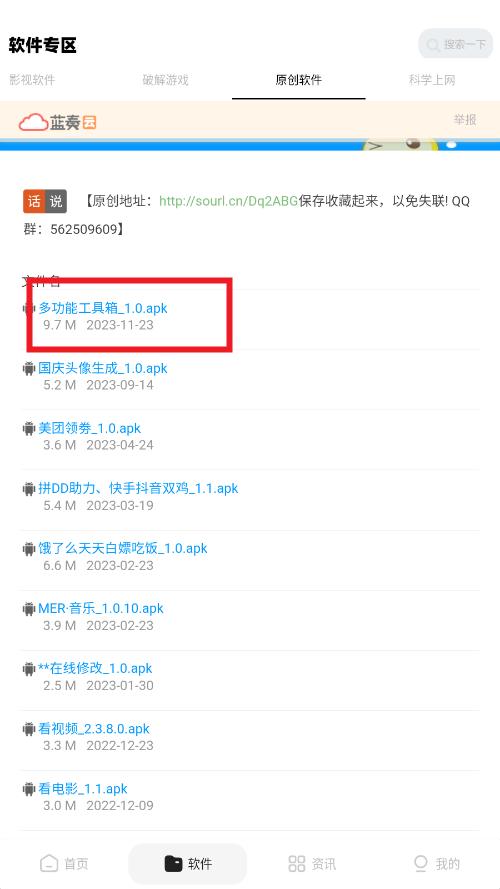Click Android icon beside 看电影_1.1.apk
Viewport: 500px width, 889px height.
(x=28, y=789)
